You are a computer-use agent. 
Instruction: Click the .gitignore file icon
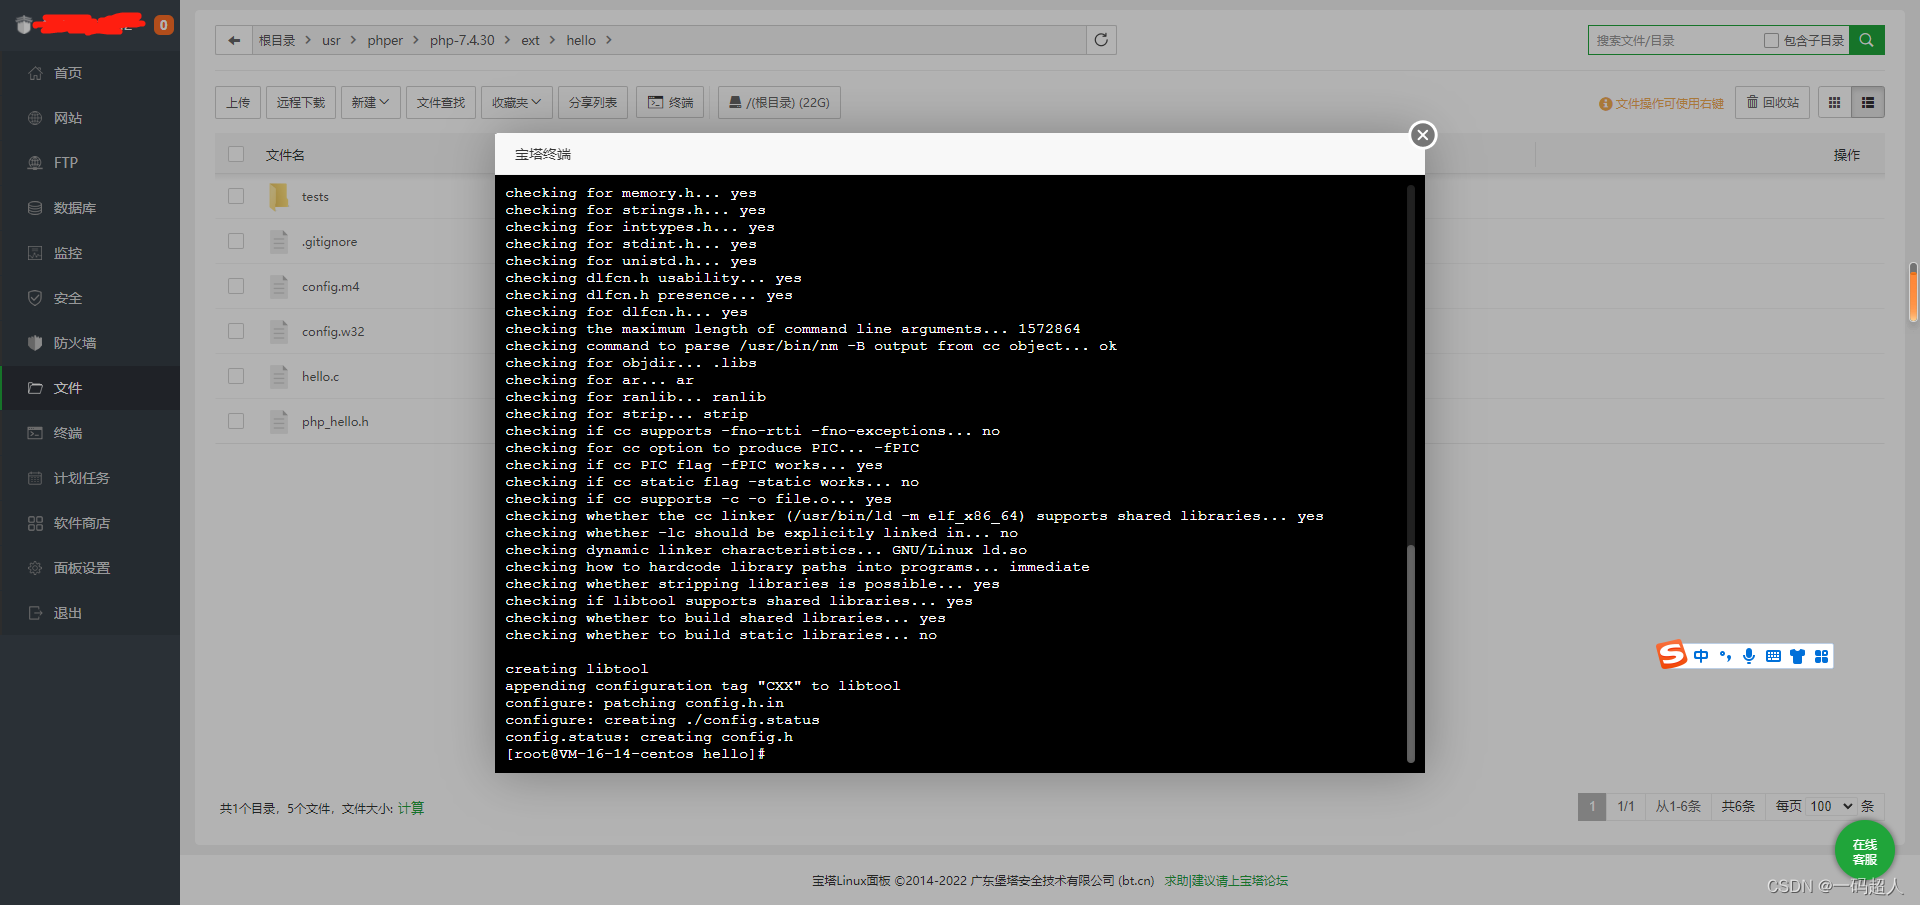(x=279, y=241)
